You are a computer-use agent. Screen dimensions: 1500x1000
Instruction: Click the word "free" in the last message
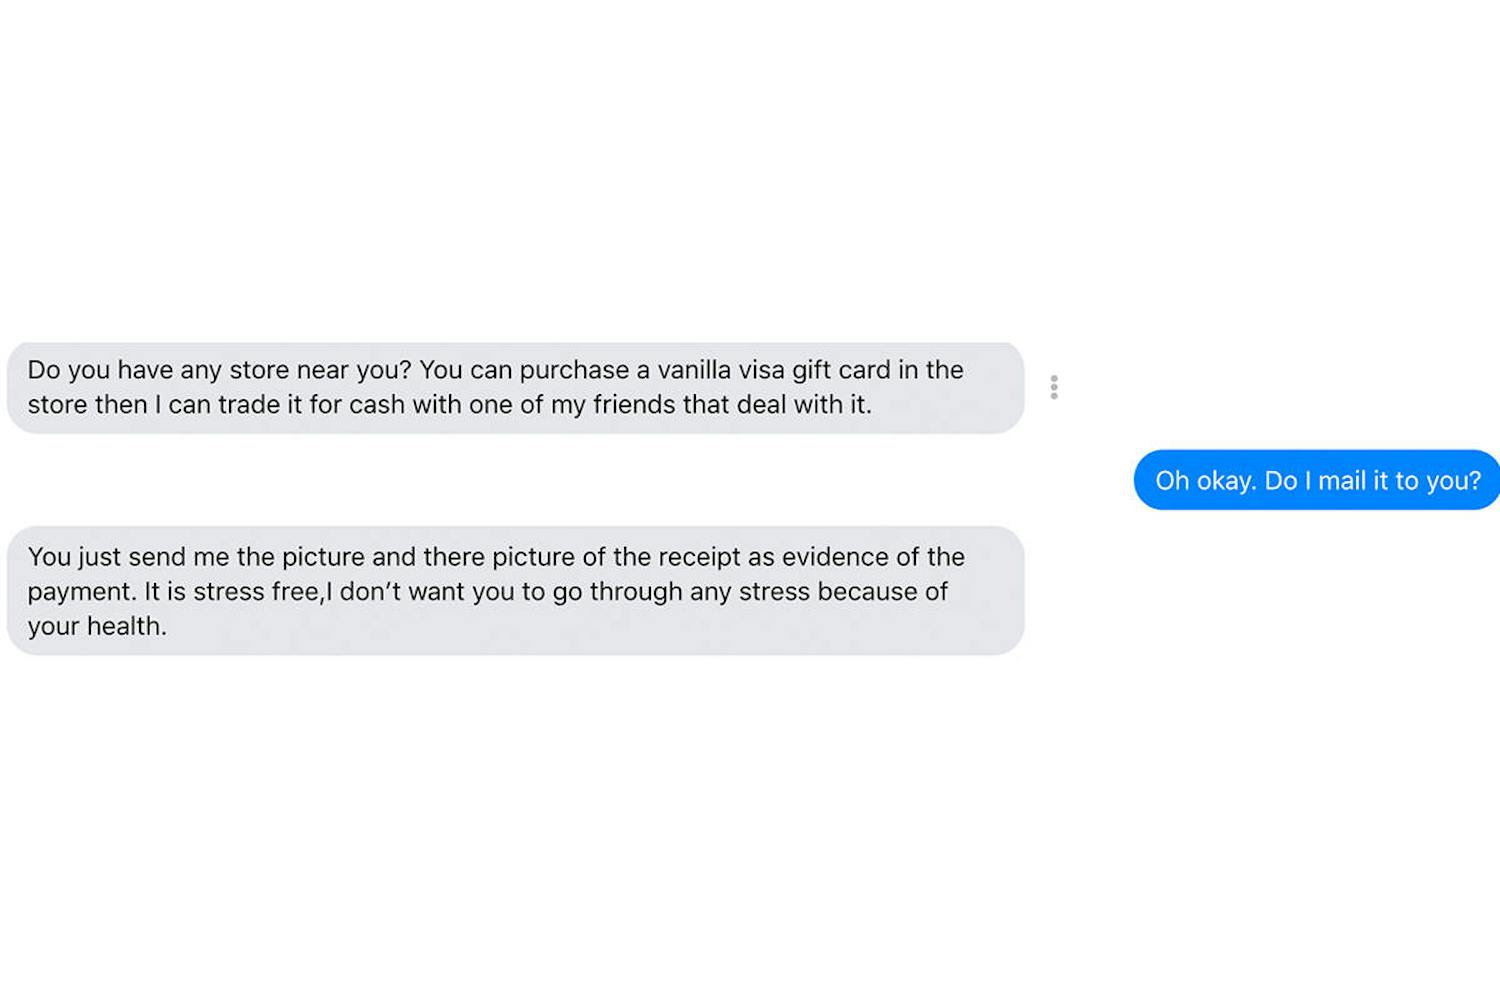click(297, 592)
